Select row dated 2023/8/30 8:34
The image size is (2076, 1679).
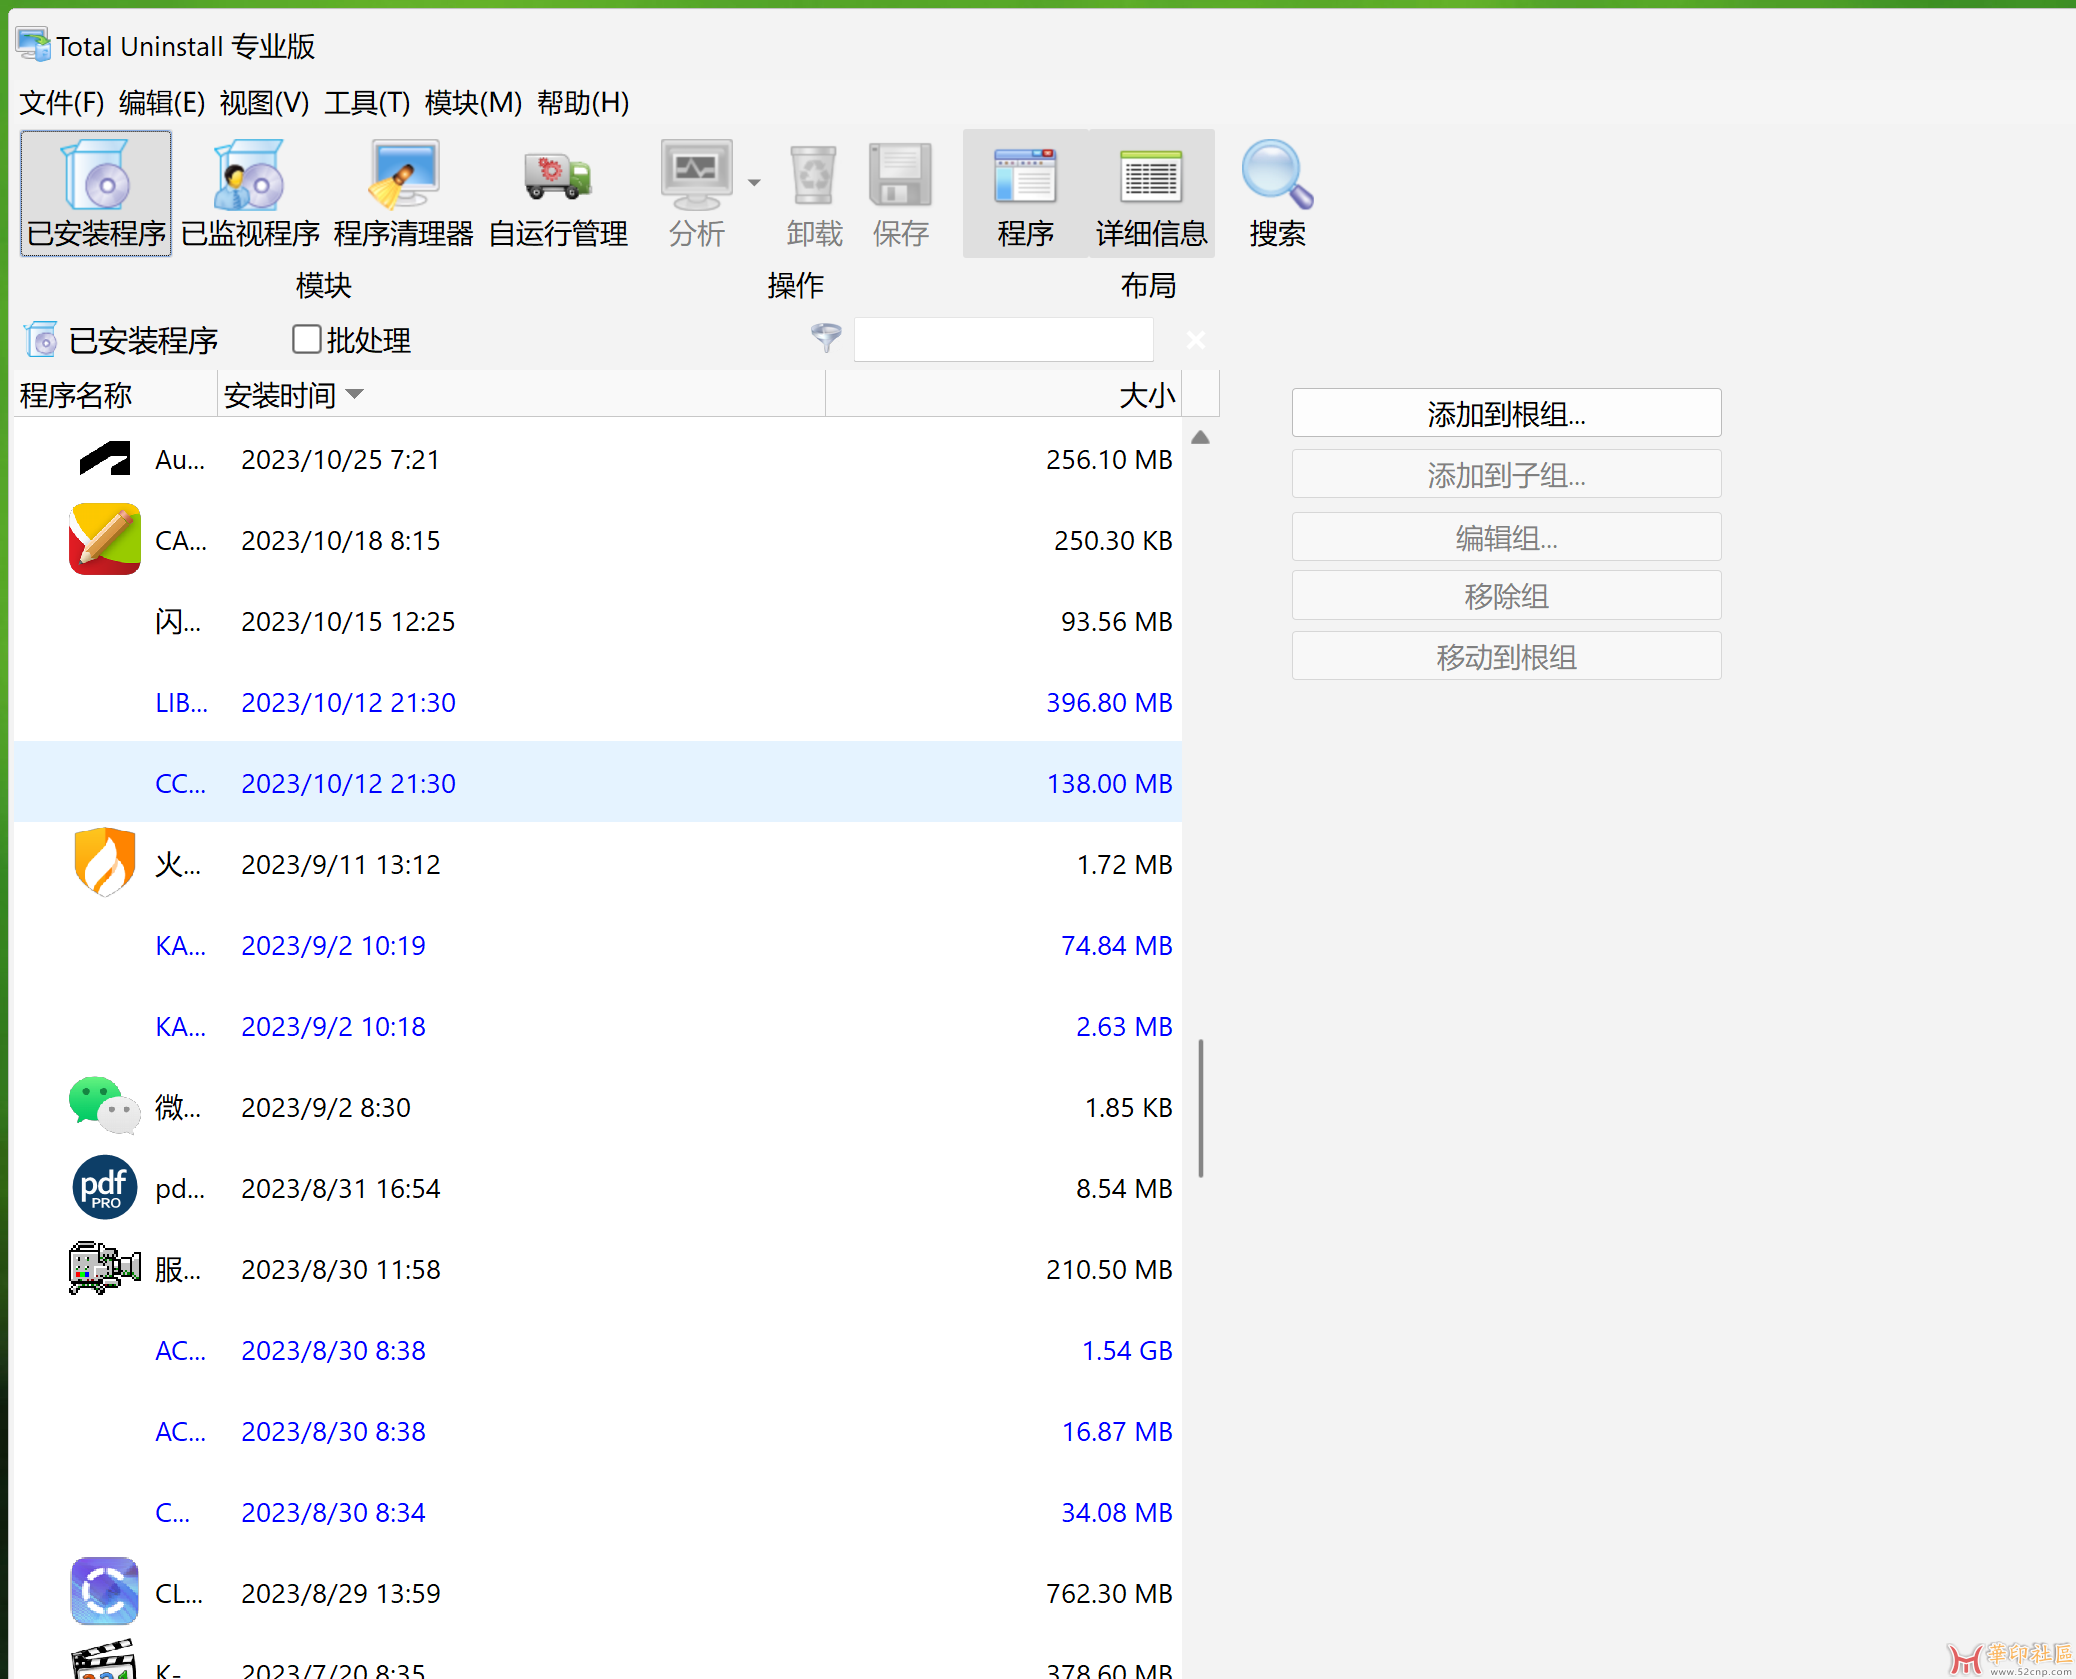pyautogui.click(x=597, y=1511)
